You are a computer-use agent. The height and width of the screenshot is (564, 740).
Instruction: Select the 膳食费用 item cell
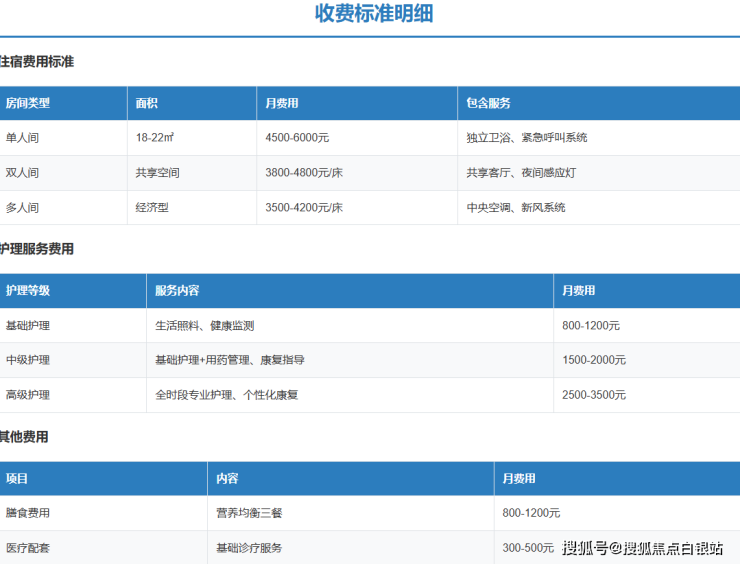pyautogui.click(x=28, y=513)
